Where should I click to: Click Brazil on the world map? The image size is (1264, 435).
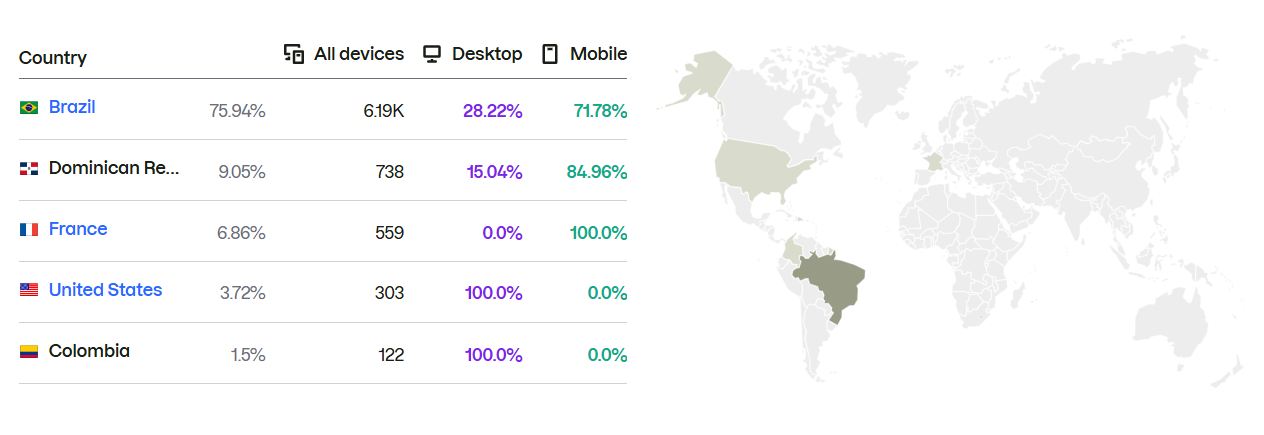click(x=830, y=283)
